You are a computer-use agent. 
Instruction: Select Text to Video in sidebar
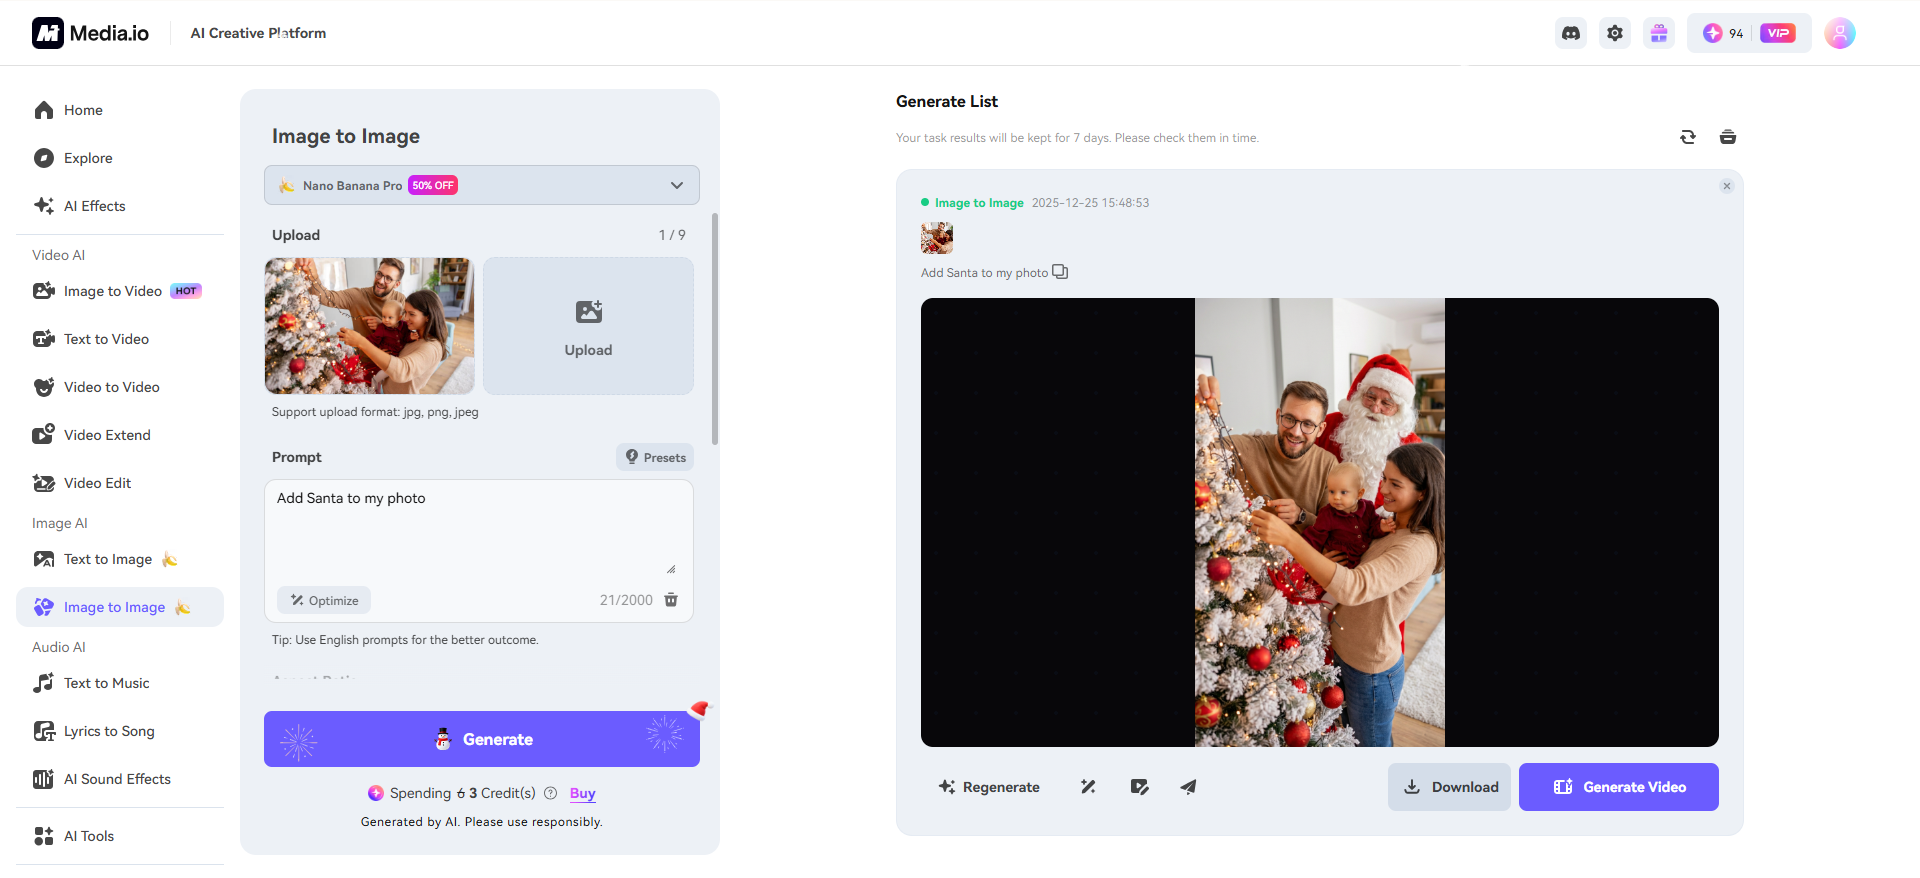click(120, 339)
